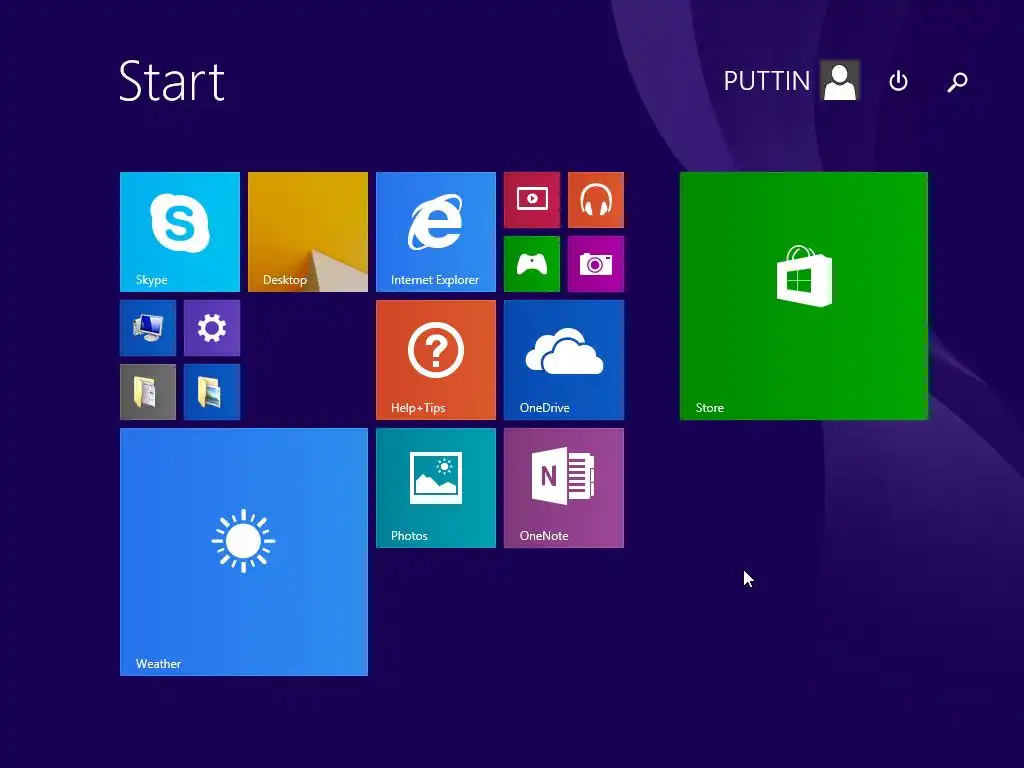Open the Video tile
The width and height of the screenshot is (1024, 768).
[x=532, y=200]
